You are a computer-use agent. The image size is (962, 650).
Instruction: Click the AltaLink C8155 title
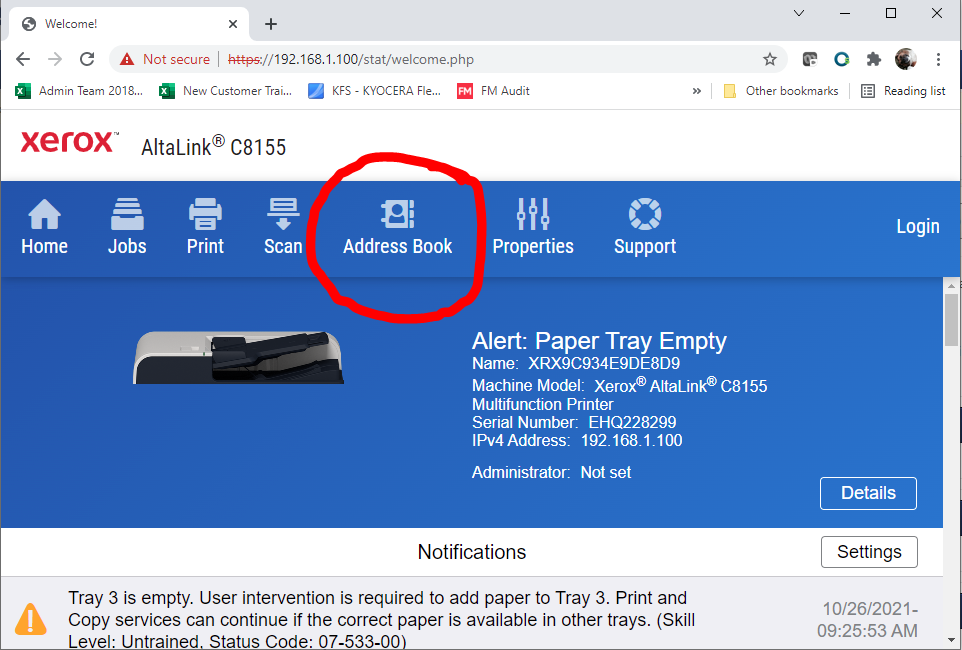(x=214, y=147)
